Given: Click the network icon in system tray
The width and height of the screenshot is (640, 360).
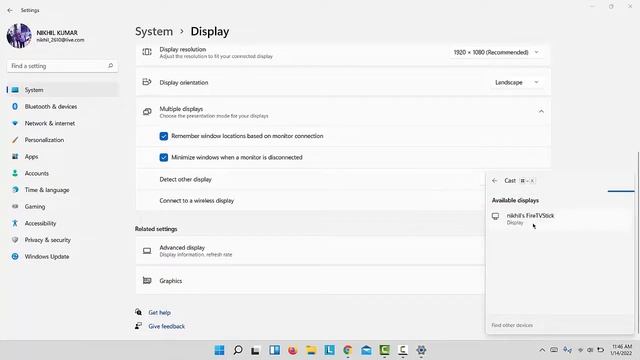Looking at the screenshot, I should pos(580,350).
